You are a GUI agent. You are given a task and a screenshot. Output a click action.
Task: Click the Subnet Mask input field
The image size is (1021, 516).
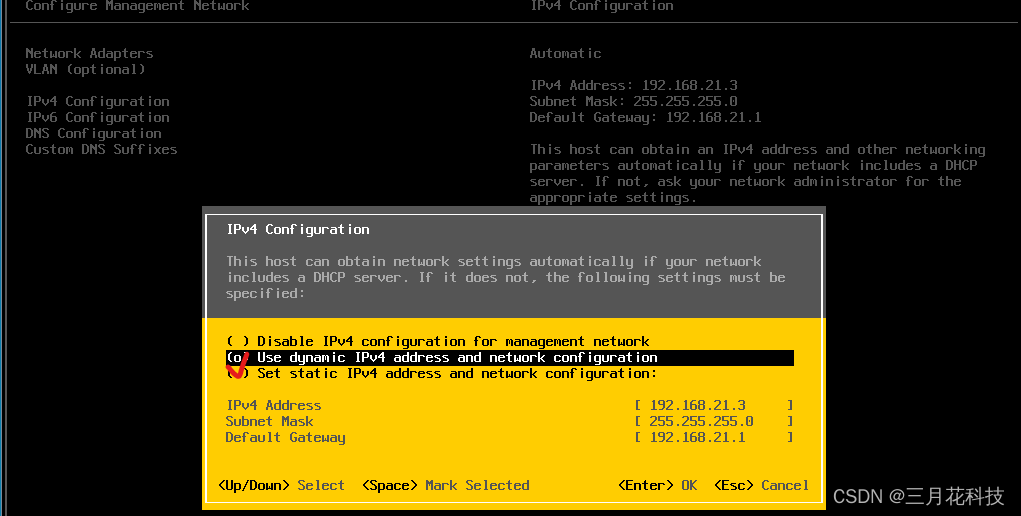(x=714, y=422)
